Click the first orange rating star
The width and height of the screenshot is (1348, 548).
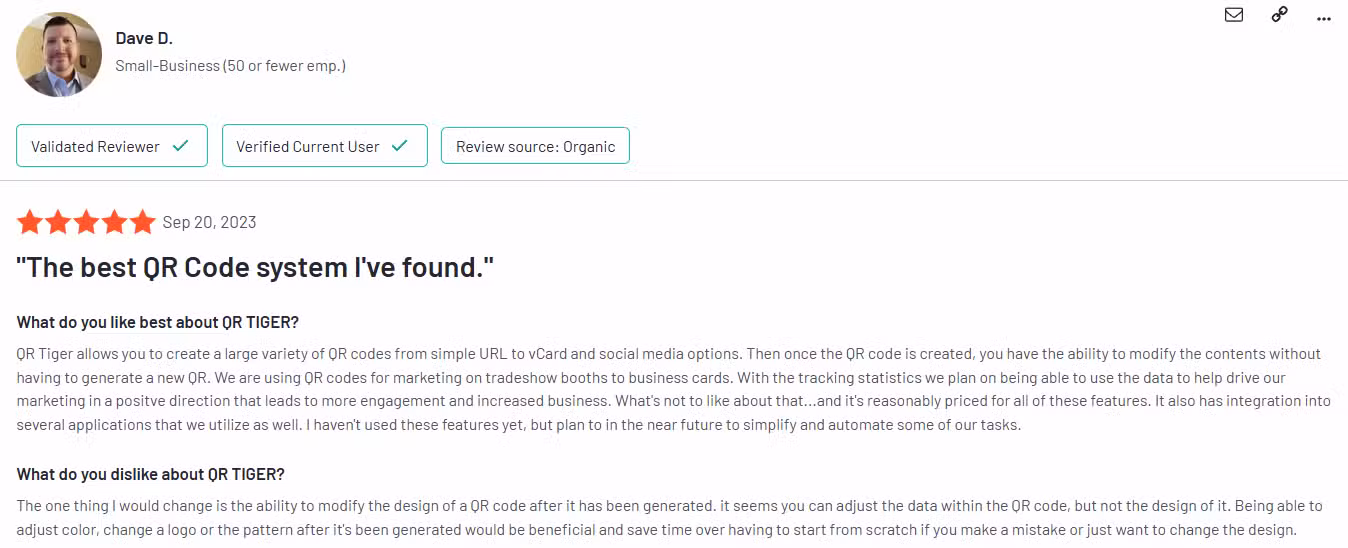tap(30, 222)
